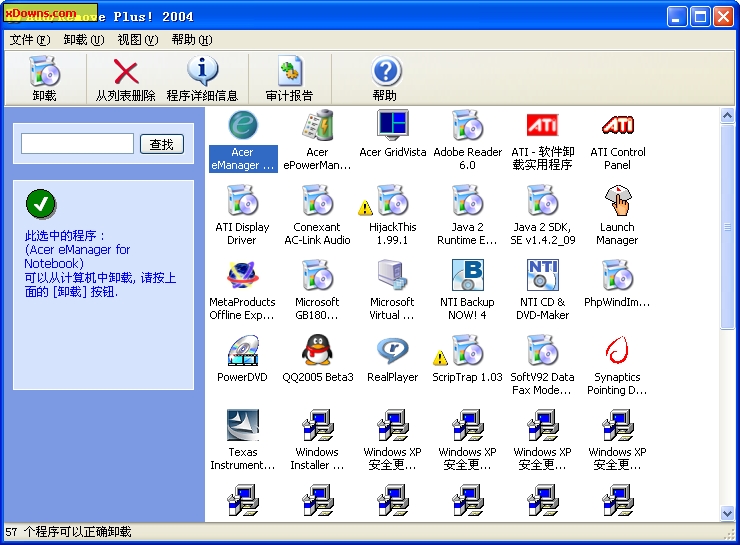Click scrollbar down arrow in program list
740x545 pixels.
coord(727,513)
